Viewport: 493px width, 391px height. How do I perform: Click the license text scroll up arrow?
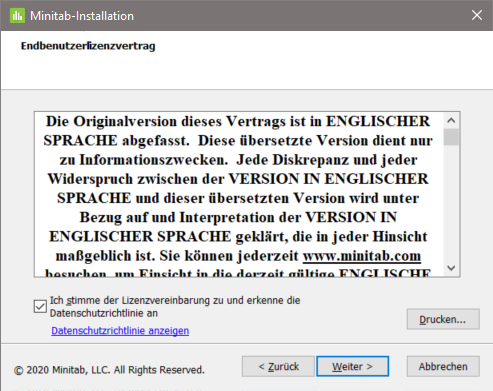tap(451, 120)
